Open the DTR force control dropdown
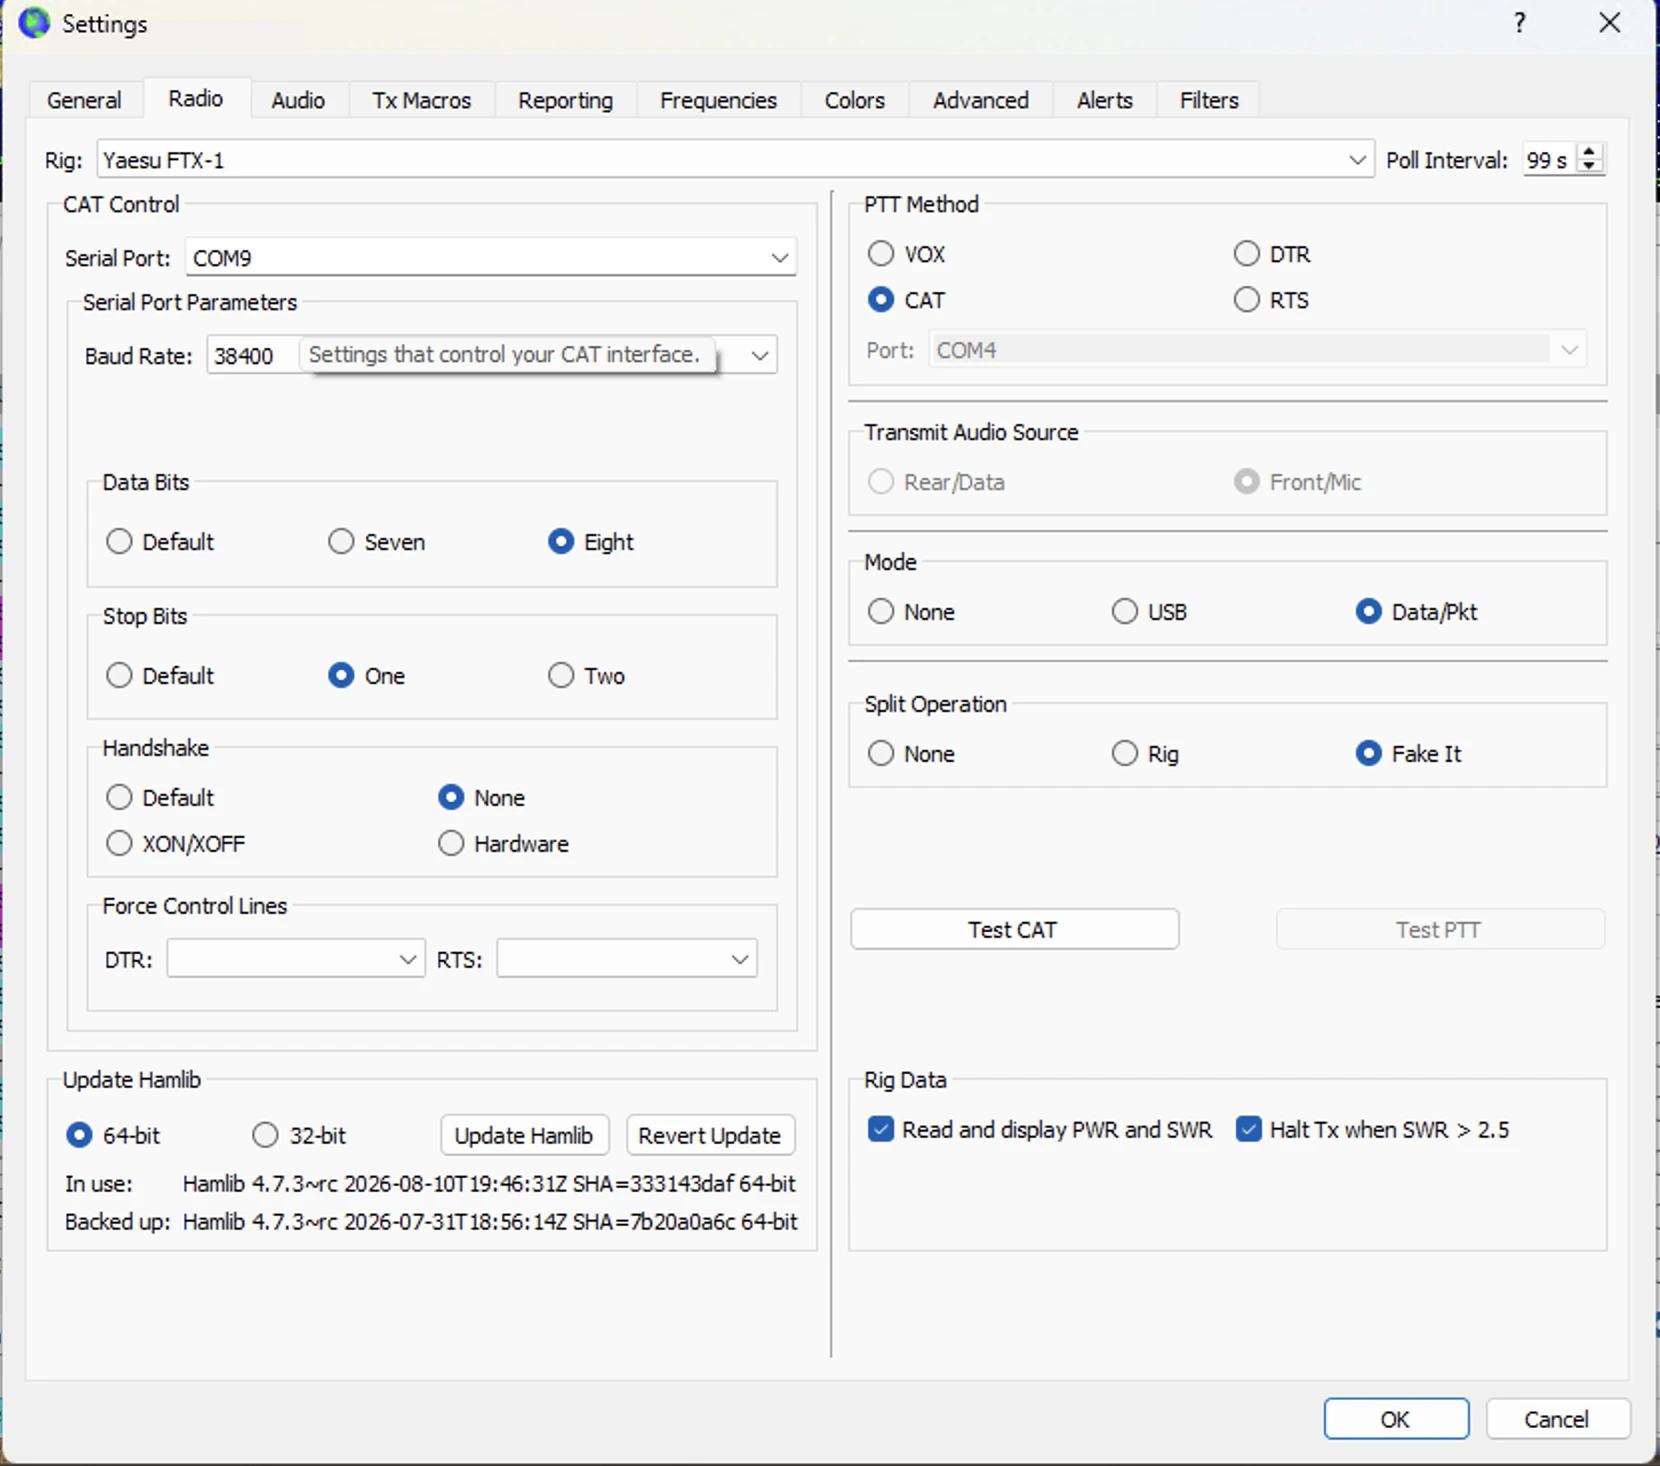 click(296, 959)
